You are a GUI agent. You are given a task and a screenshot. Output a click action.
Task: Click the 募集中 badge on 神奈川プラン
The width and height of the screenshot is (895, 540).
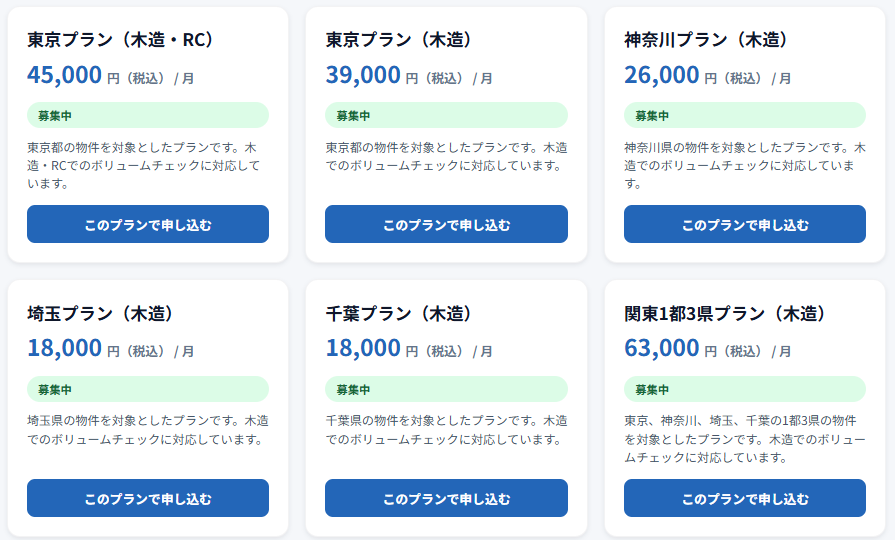point(745,115)
